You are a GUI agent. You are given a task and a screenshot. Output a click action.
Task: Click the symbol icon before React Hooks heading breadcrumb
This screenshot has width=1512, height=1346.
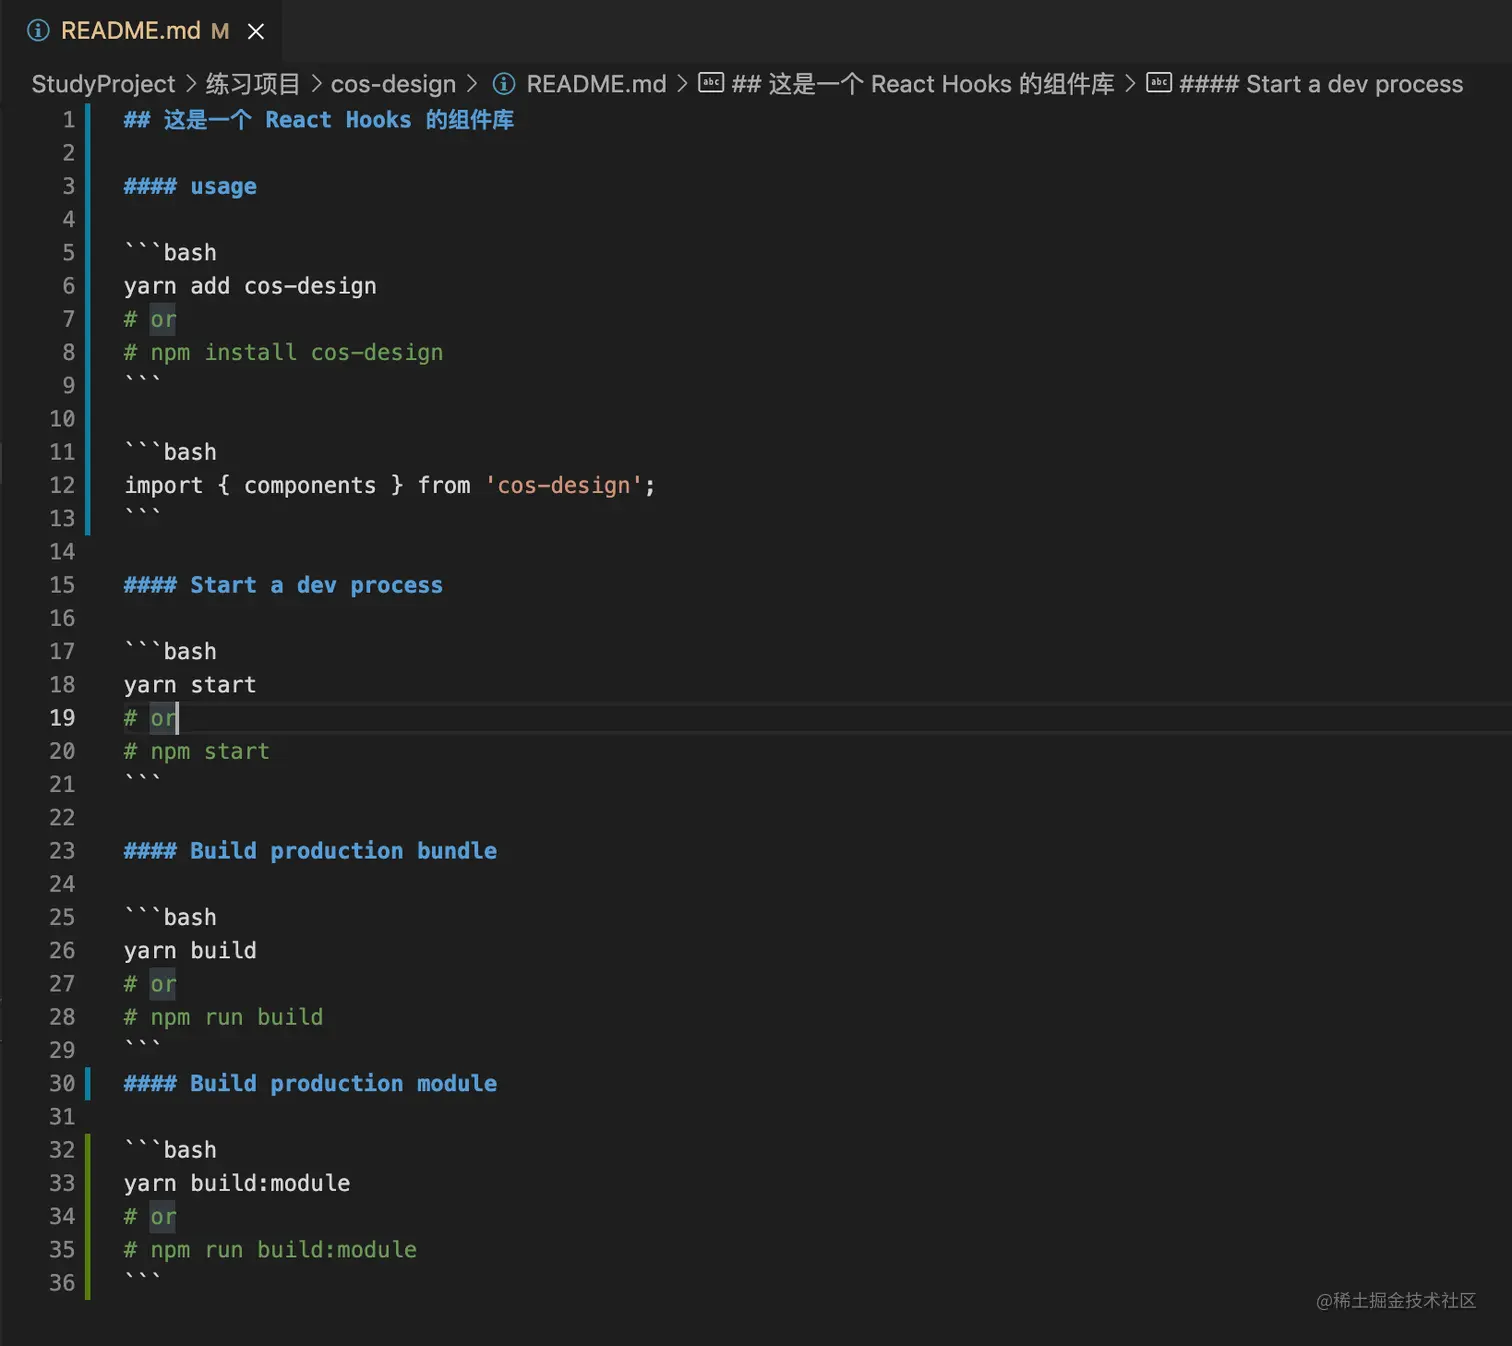point(711,83)
